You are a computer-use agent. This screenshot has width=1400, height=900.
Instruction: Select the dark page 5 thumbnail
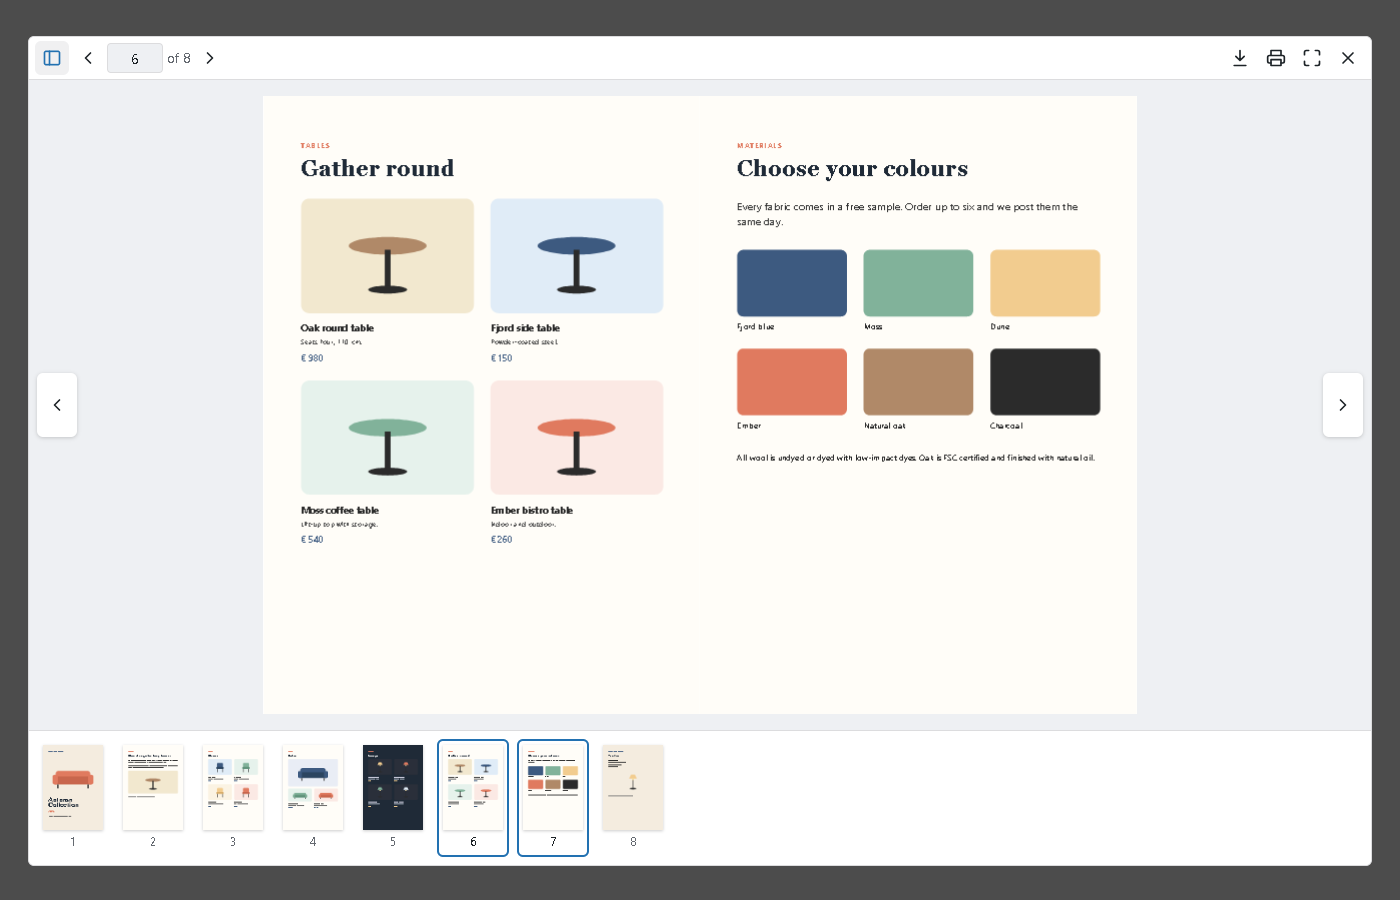coord(393,788)
